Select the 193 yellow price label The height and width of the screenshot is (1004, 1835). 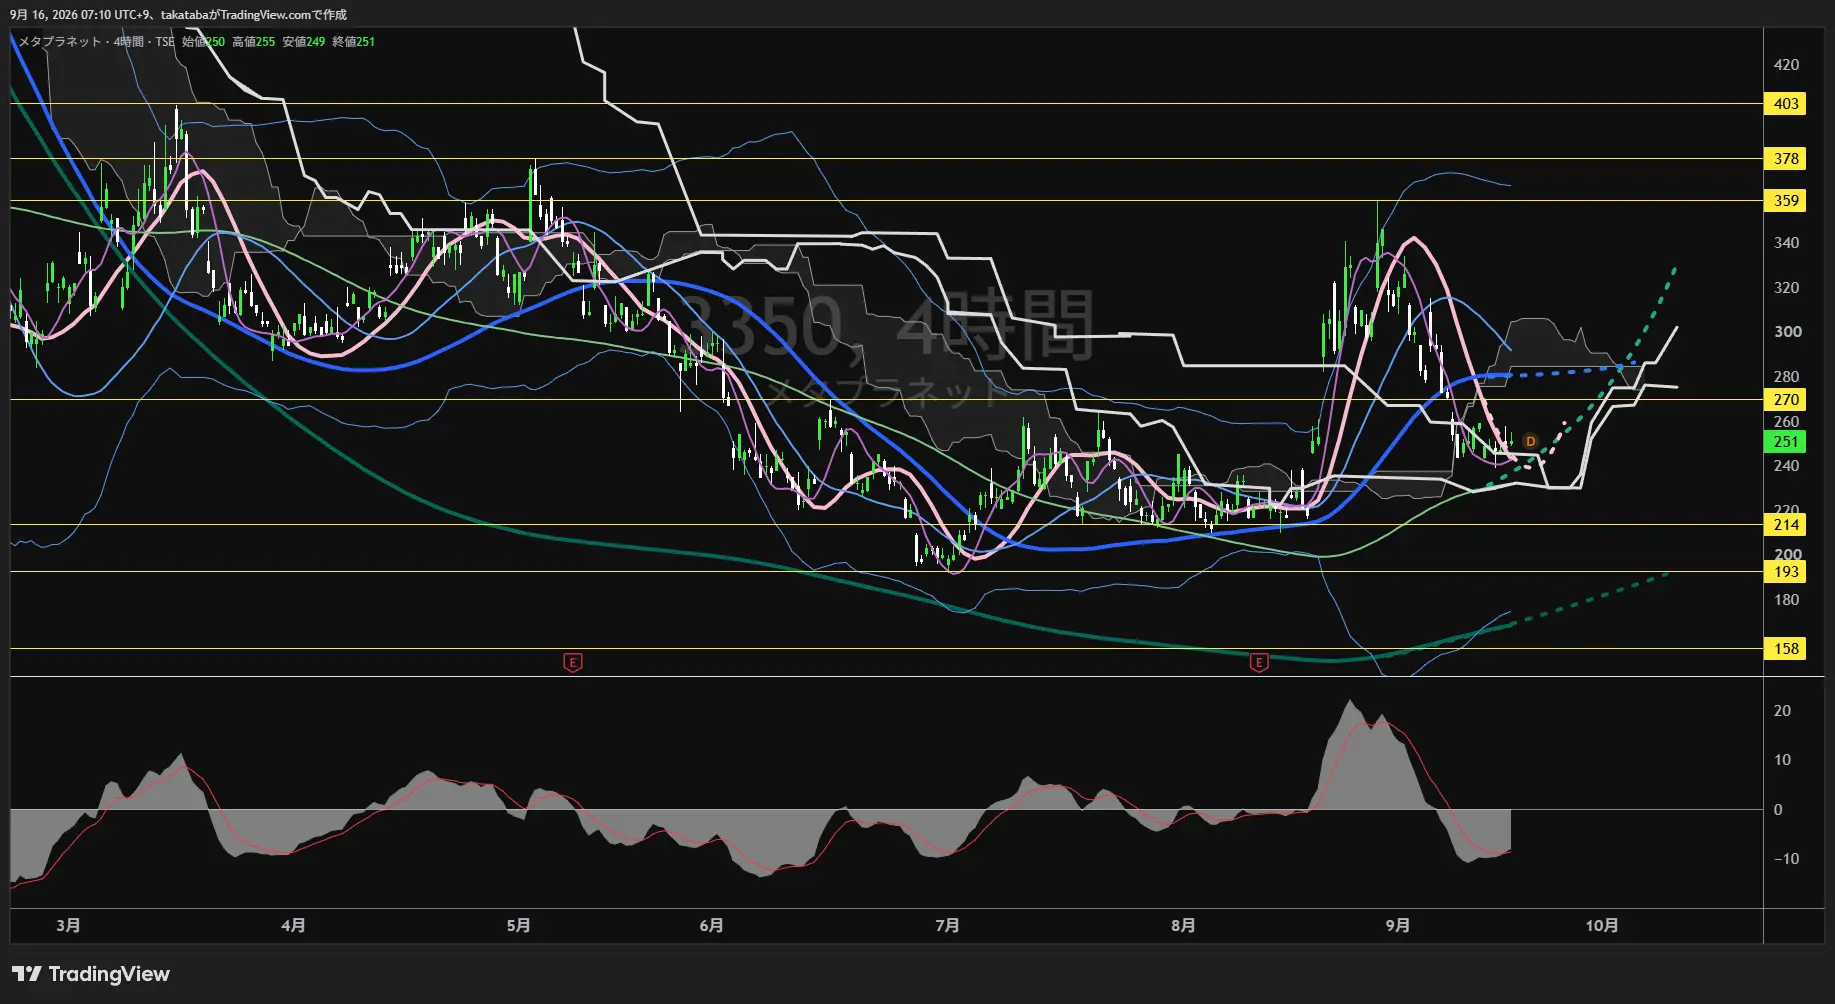pos(1786,572)
